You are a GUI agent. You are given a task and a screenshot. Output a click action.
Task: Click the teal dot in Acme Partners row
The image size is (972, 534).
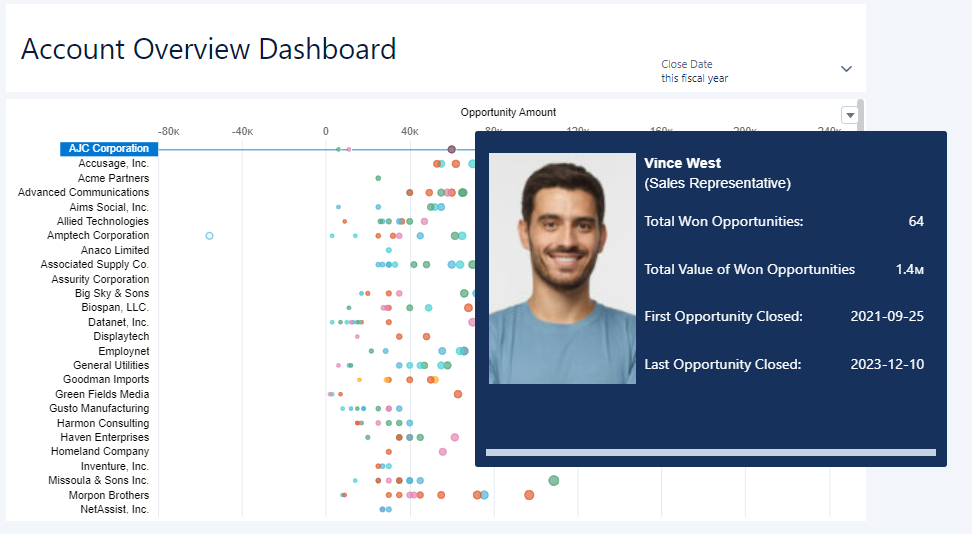(x=378, y=178)
